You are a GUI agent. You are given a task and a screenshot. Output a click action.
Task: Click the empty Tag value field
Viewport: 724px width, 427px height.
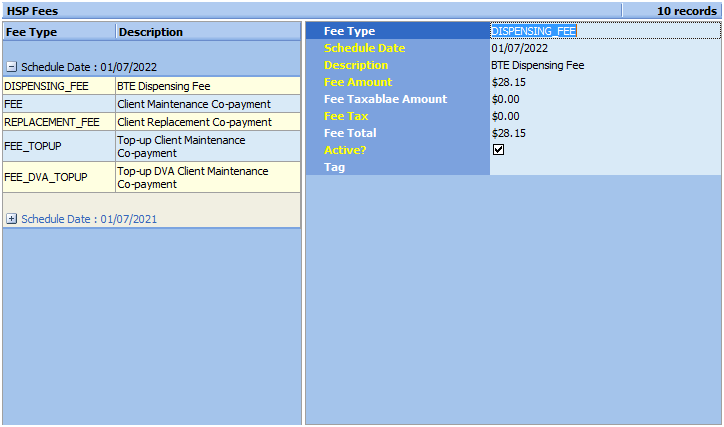(x=604, y=167)
